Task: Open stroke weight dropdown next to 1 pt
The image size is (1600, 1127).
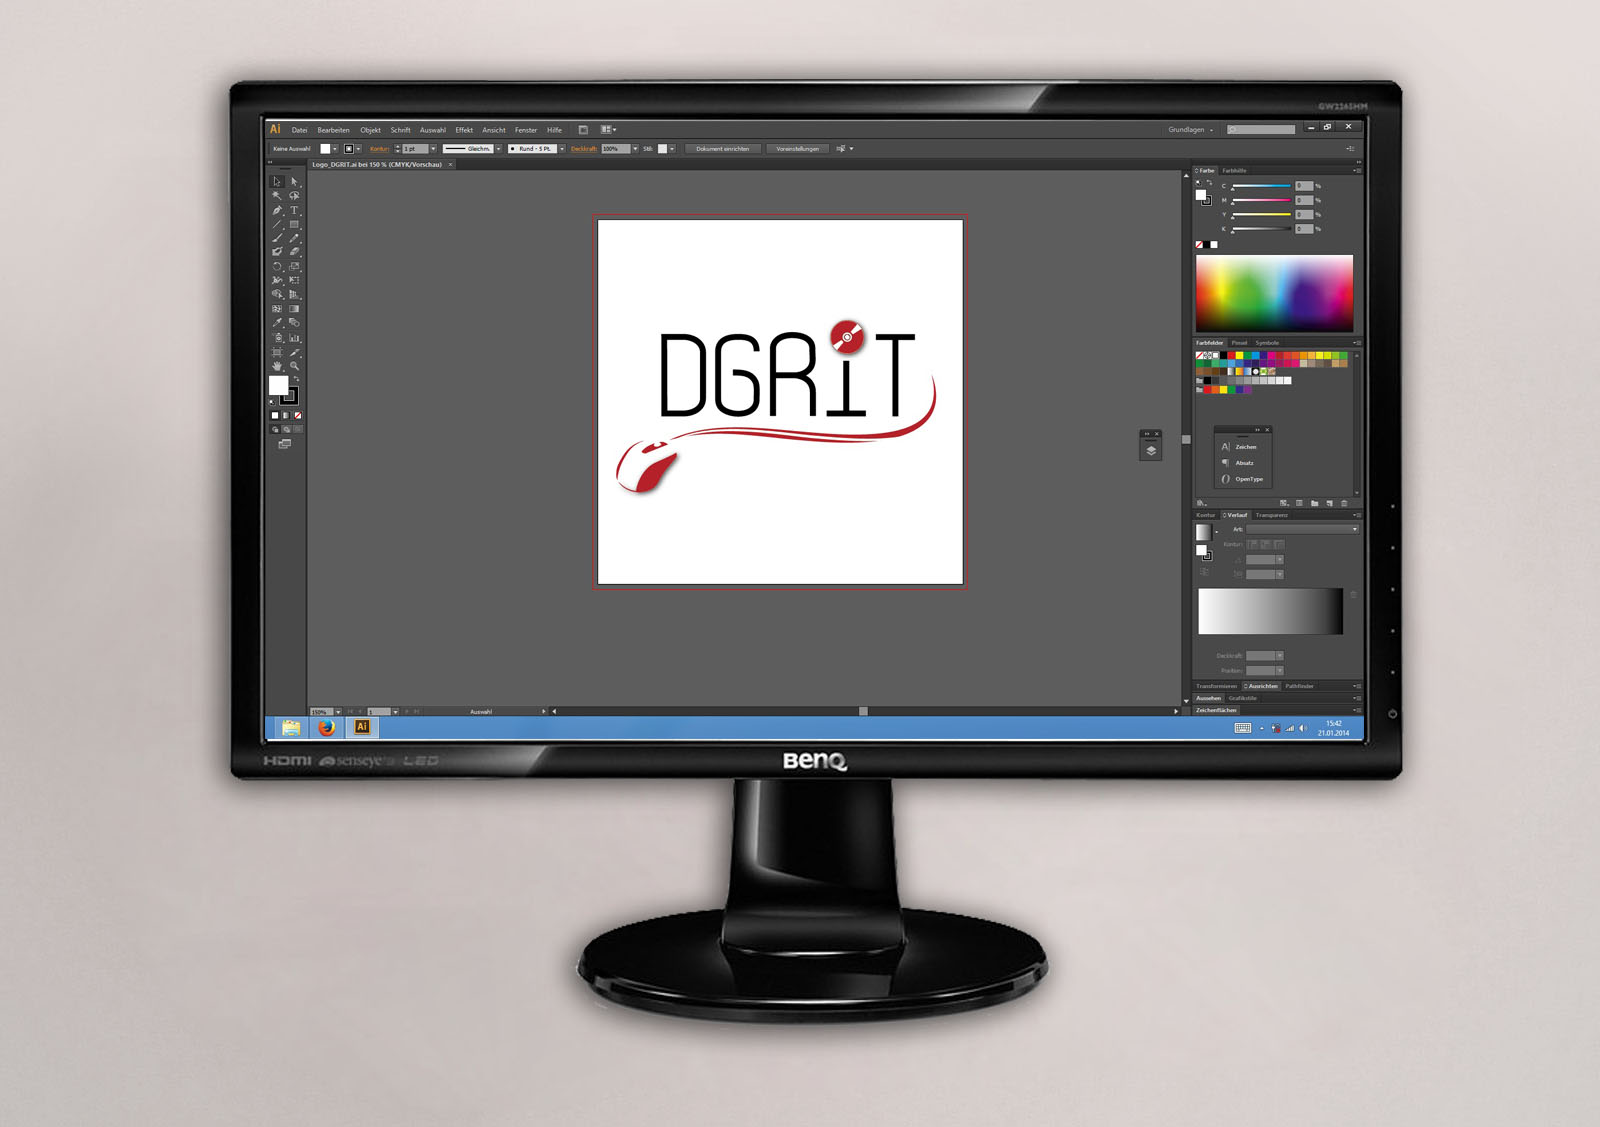Action: 433,149
